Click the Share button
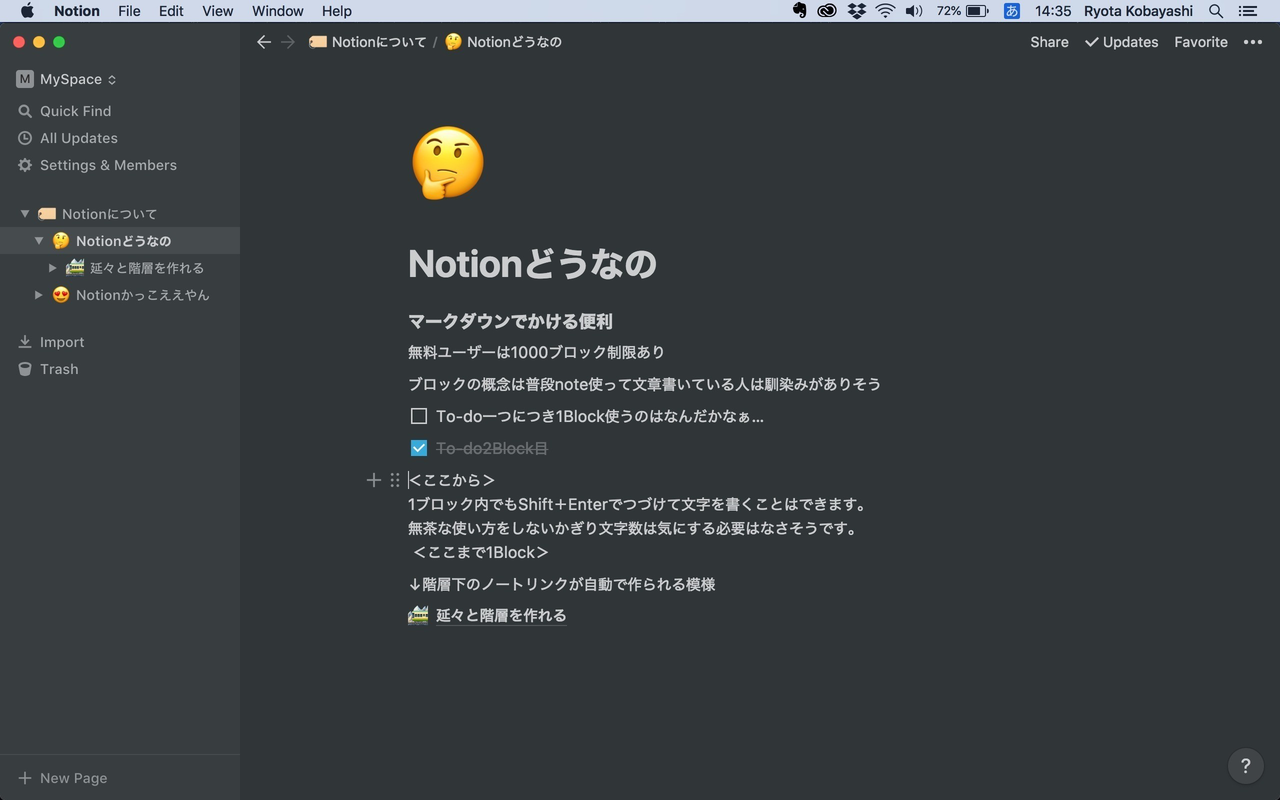Image resolution: width=1280 pixels, height=800 pixels. pos(1049,42)
